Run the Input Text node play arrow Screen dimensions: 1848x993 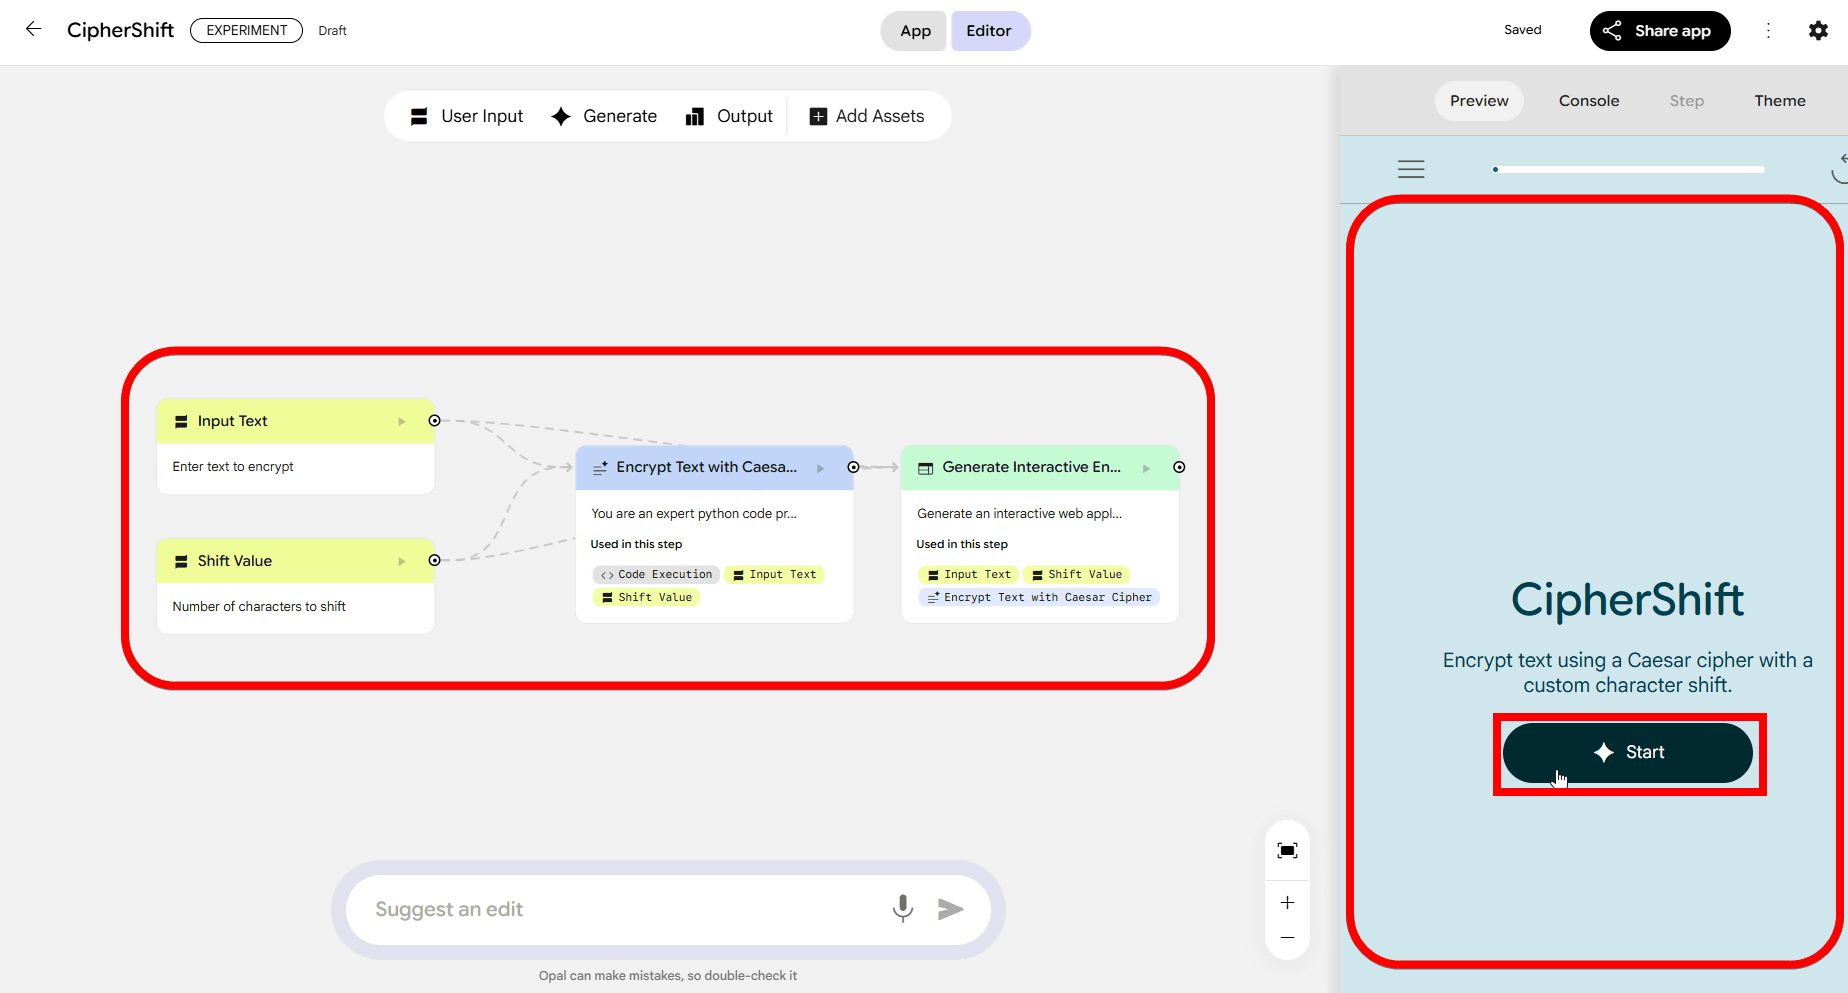click(402, 421)
